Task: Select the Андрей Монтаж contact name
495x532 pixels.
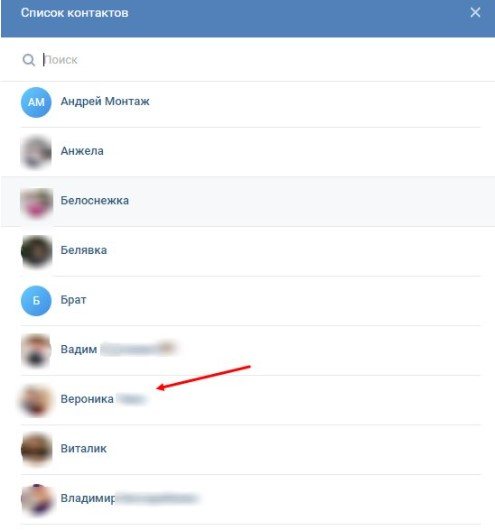Action: click(x=105, y=101)
